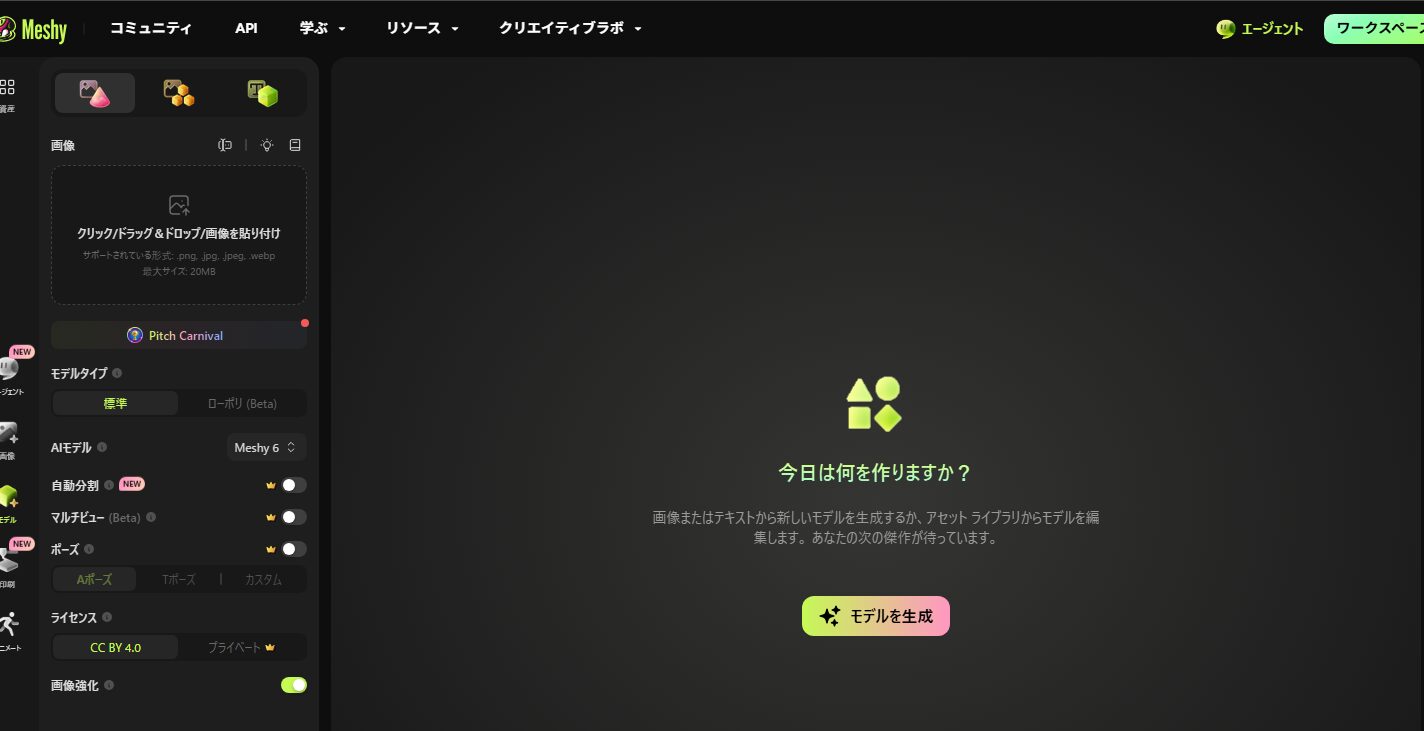Select カスタム pose option

click(264, 580)
